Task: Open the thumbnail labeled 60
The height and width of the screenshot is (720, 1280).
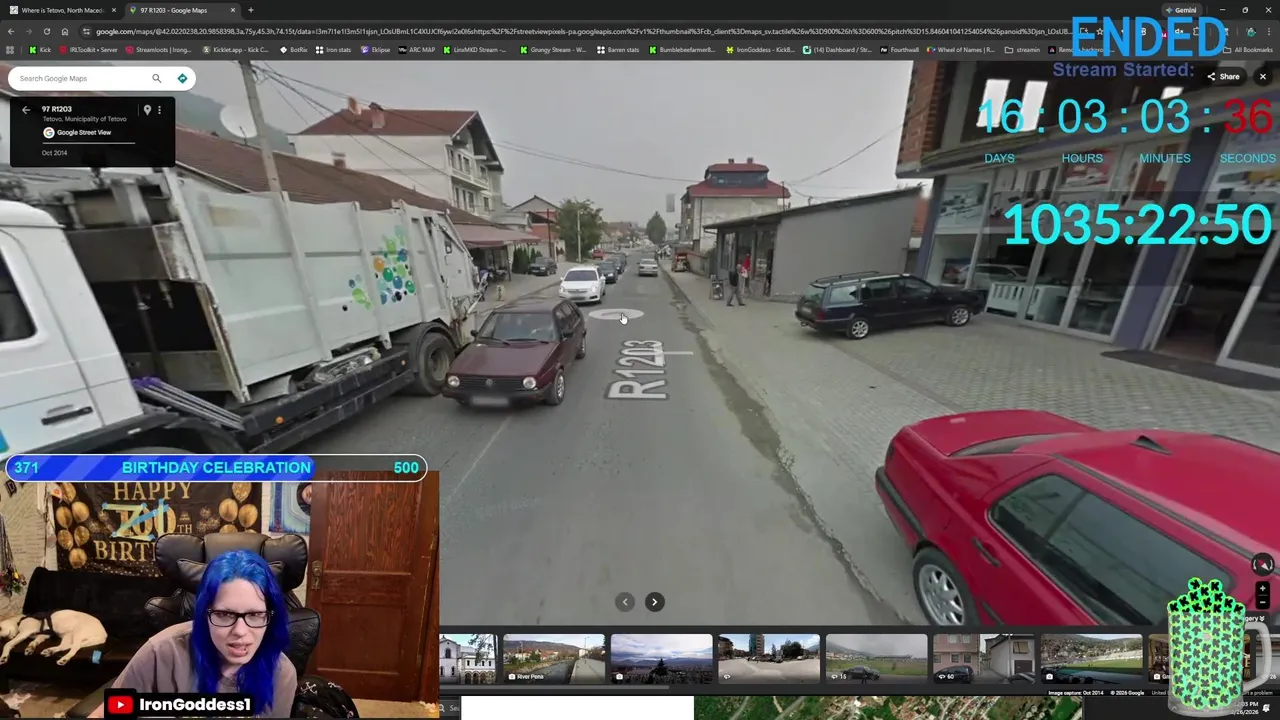Action: [984, 658]
